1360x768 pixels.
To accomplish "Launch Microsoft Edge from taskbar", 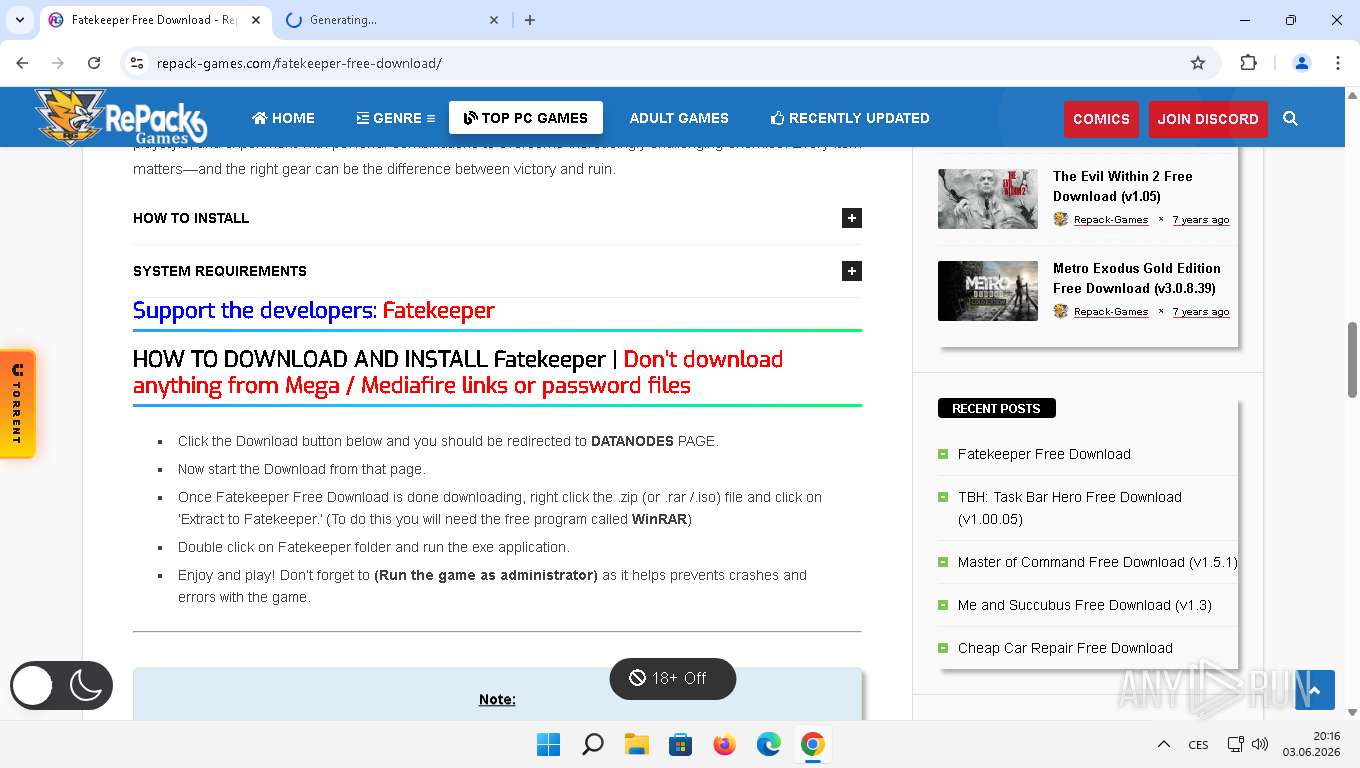I will coord(769,744).
